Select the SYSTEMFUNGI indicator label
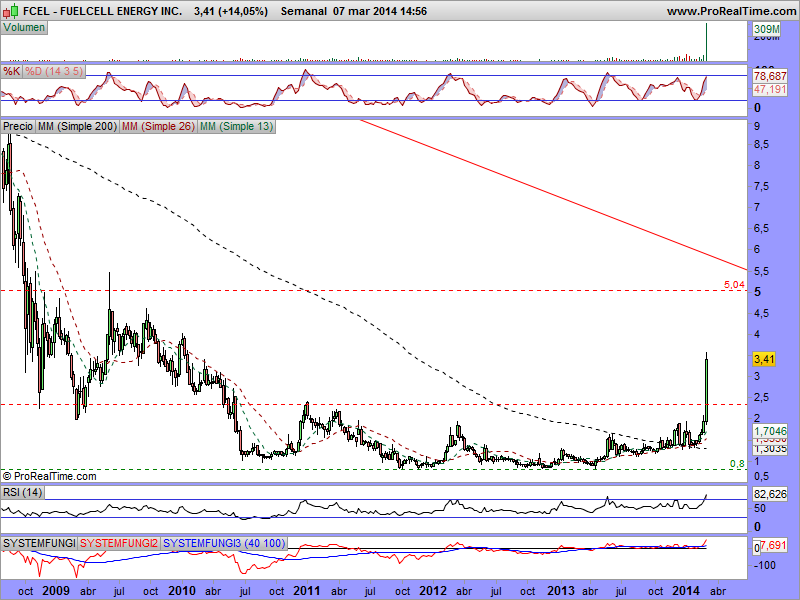 (39, 543)
